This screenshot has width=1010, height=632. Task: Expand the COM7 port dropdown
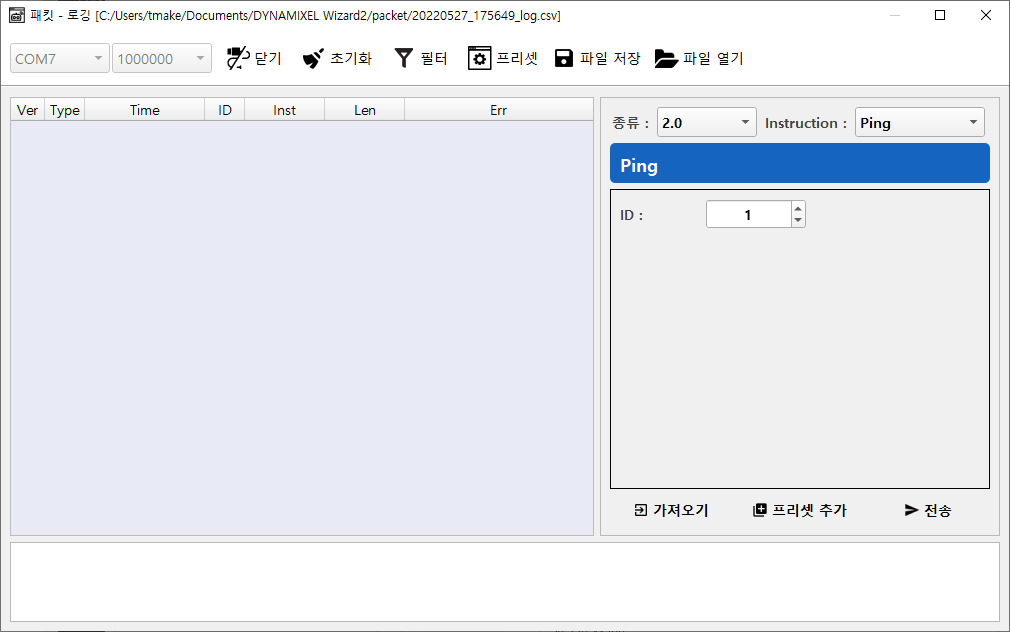[x=60, y=59]
